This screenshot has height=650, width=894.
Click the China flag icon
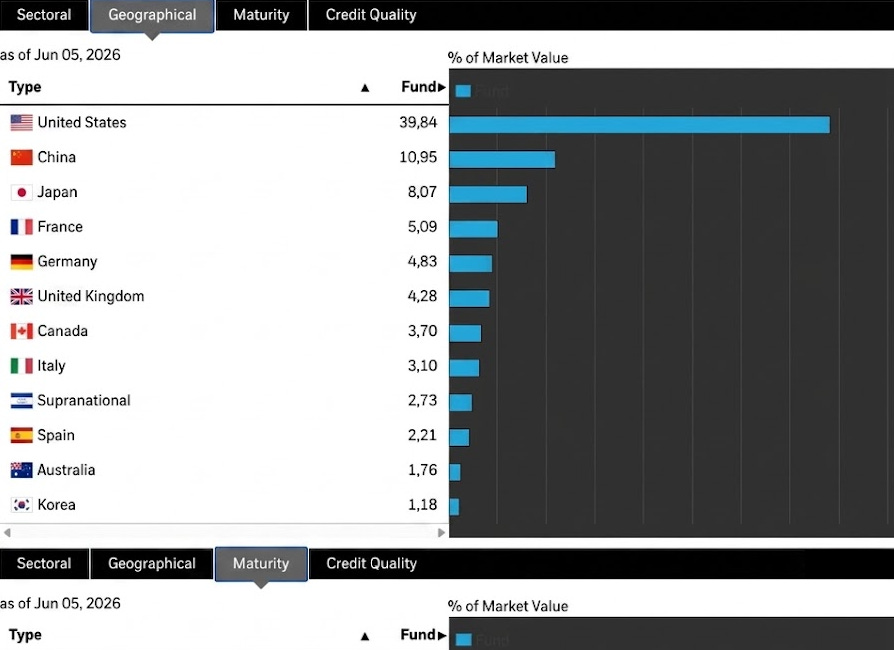tap(22, 157)
